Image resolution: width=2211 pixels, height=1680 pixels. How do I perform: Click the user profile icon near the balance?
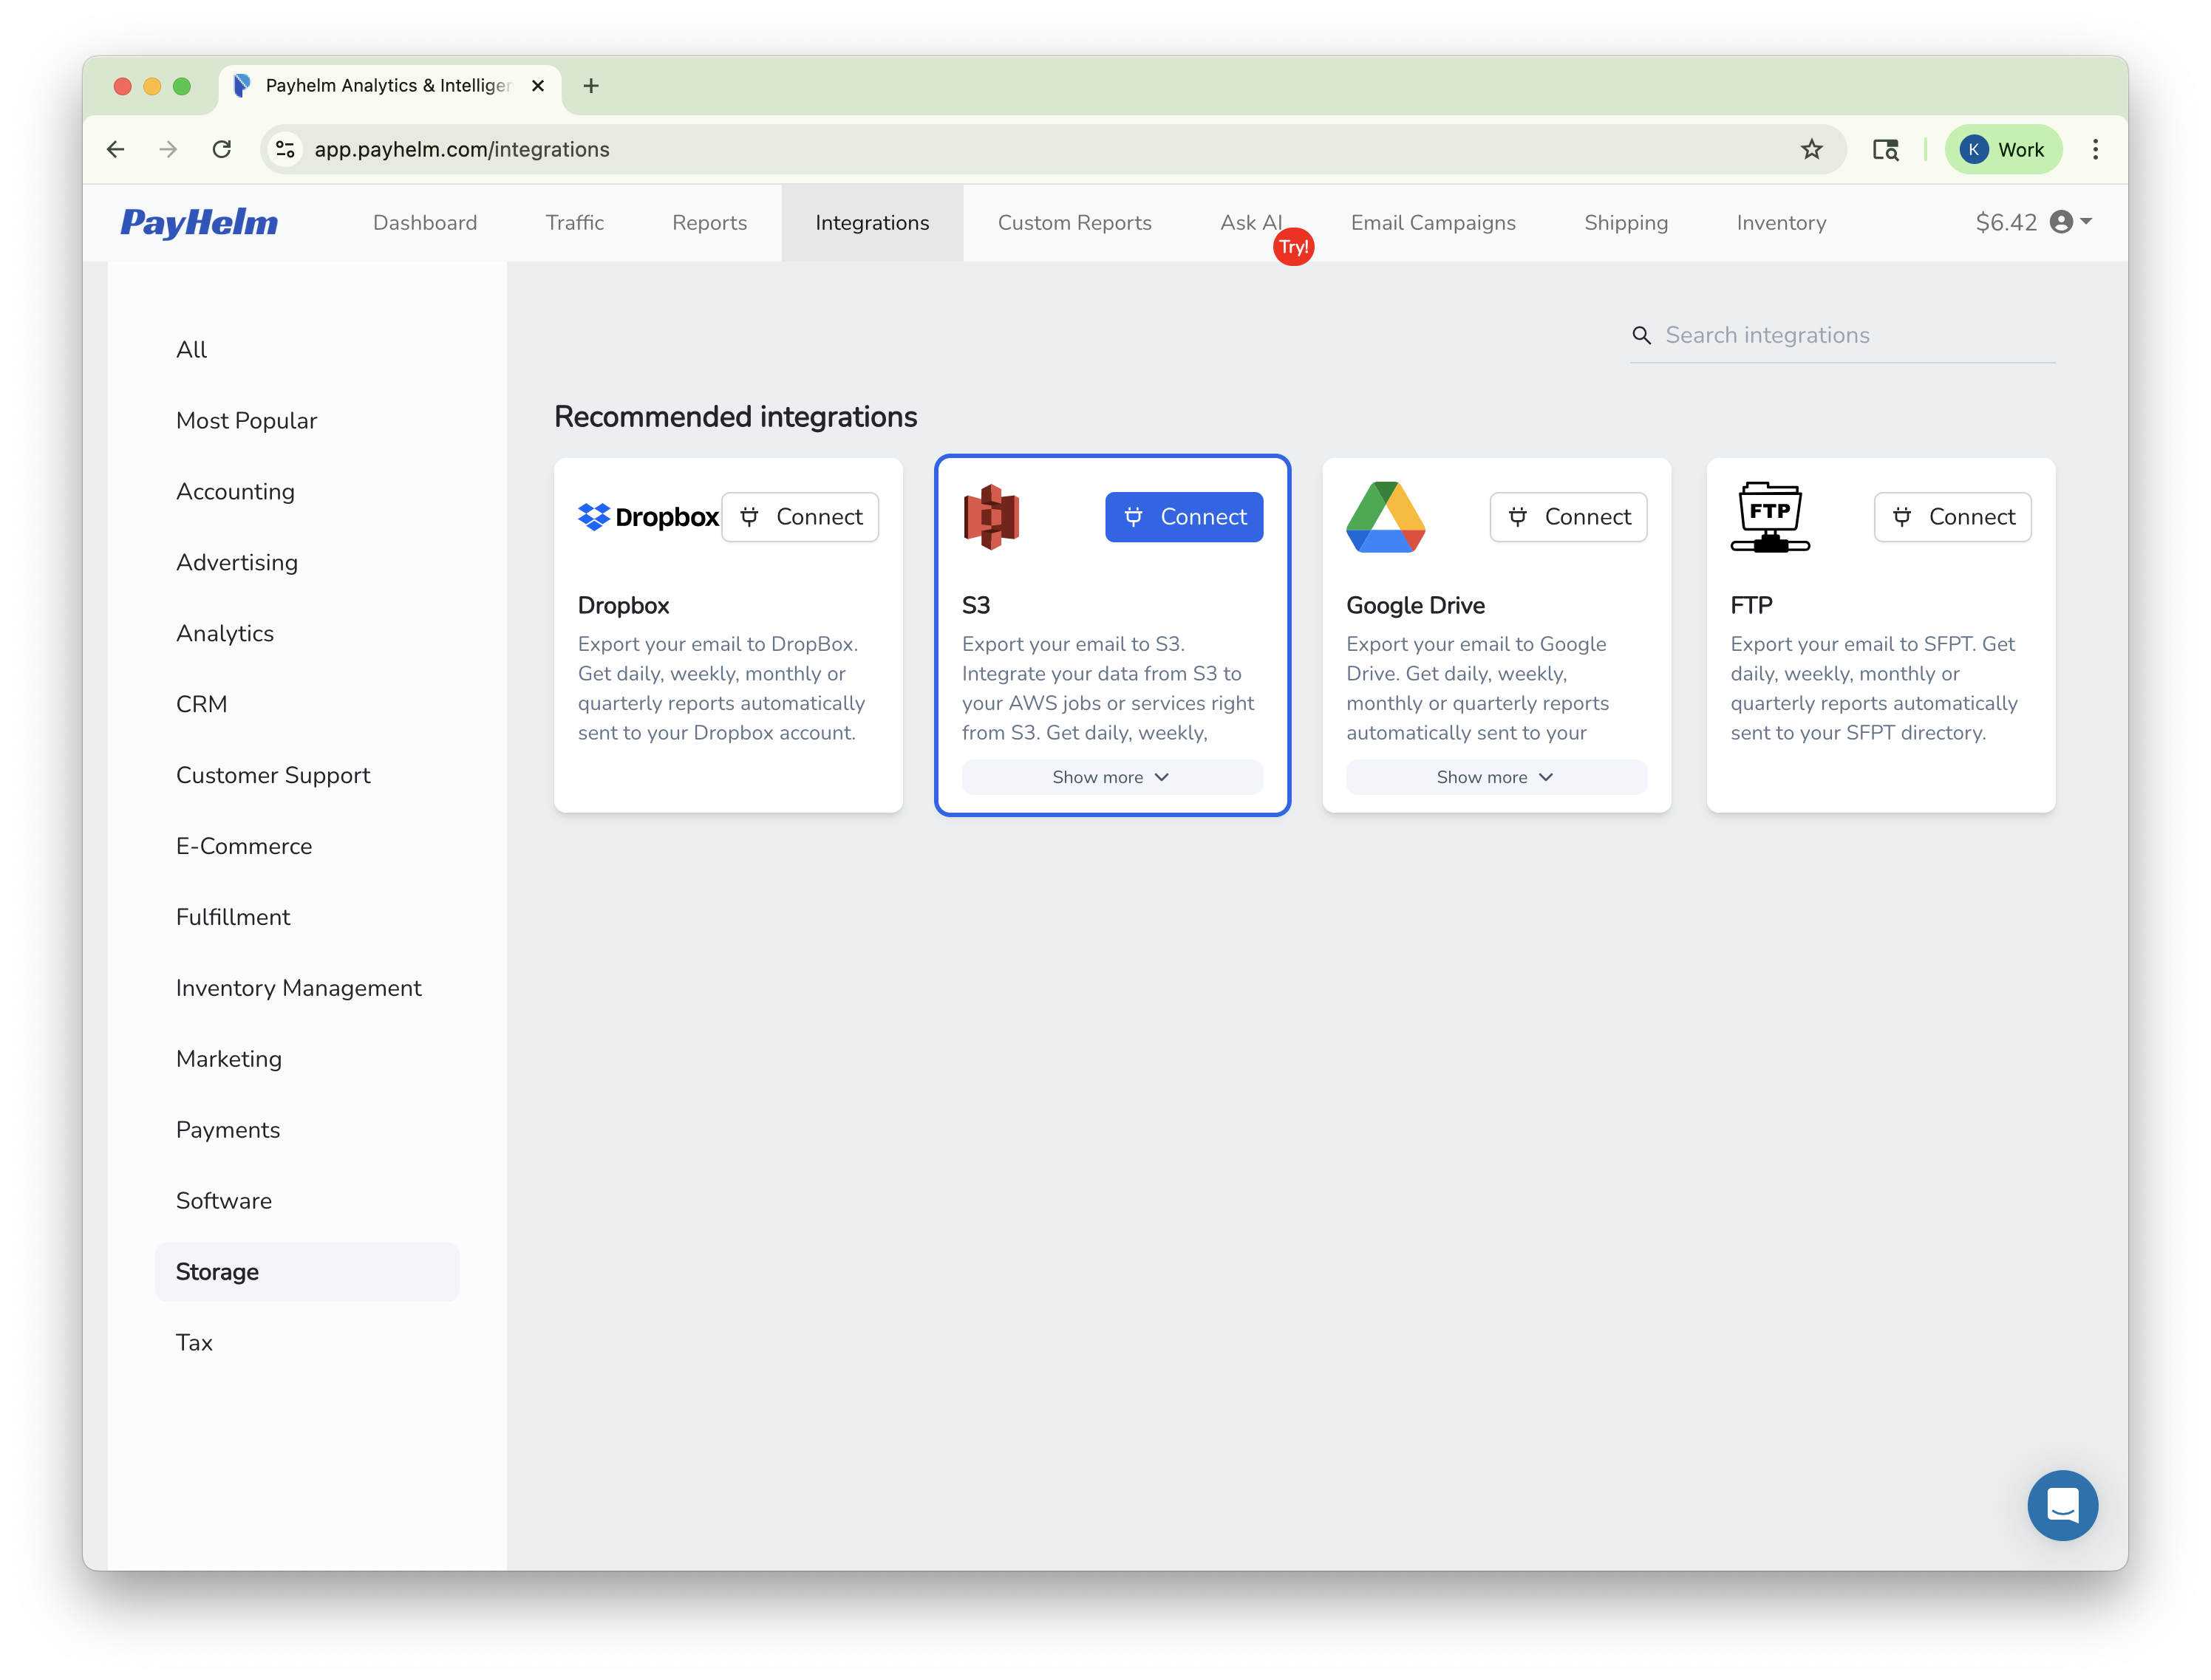(2063, 222)
